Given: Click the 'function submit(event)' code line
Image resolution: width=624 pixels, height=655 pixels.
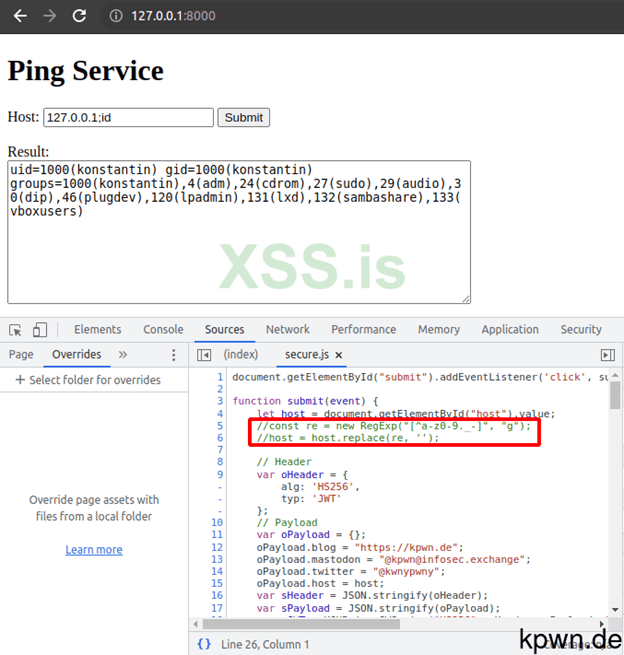Looking at the screenshot, I should click(305, 401).
